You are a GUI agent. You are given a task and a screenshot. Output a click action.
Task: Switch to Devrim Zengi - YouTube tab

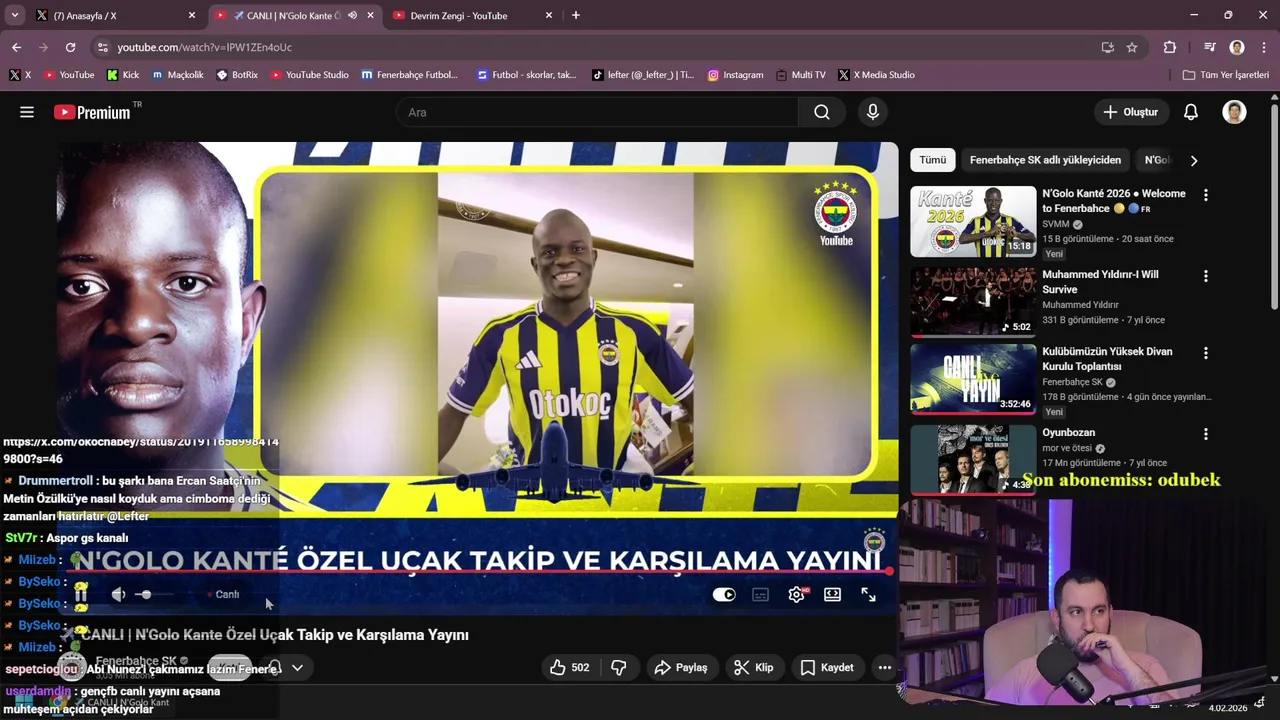(473, 15)
